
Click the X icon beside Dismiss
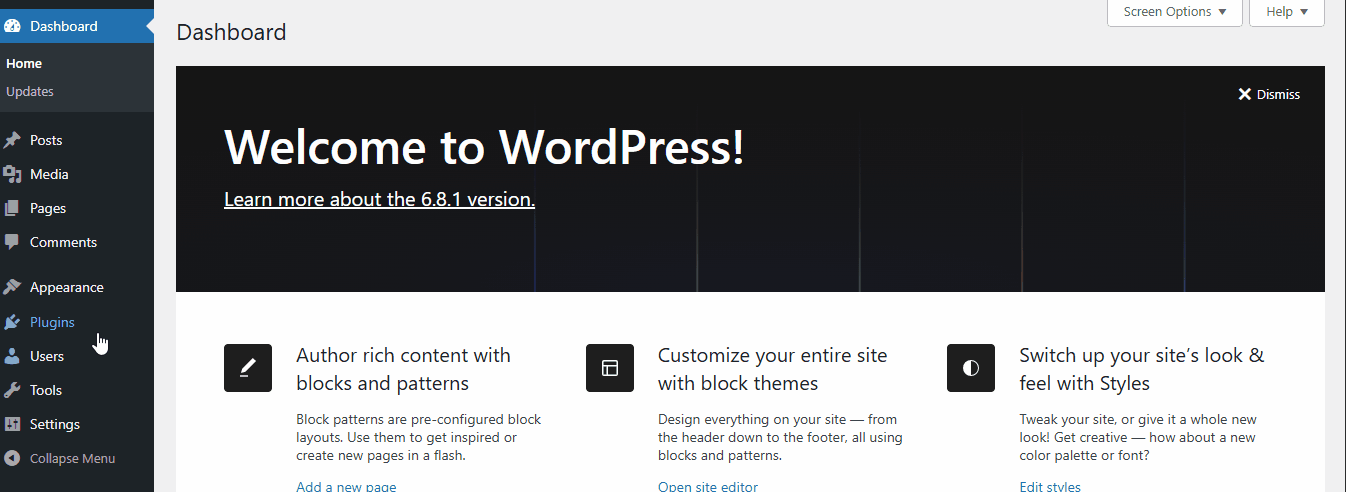coord(1245,94)
